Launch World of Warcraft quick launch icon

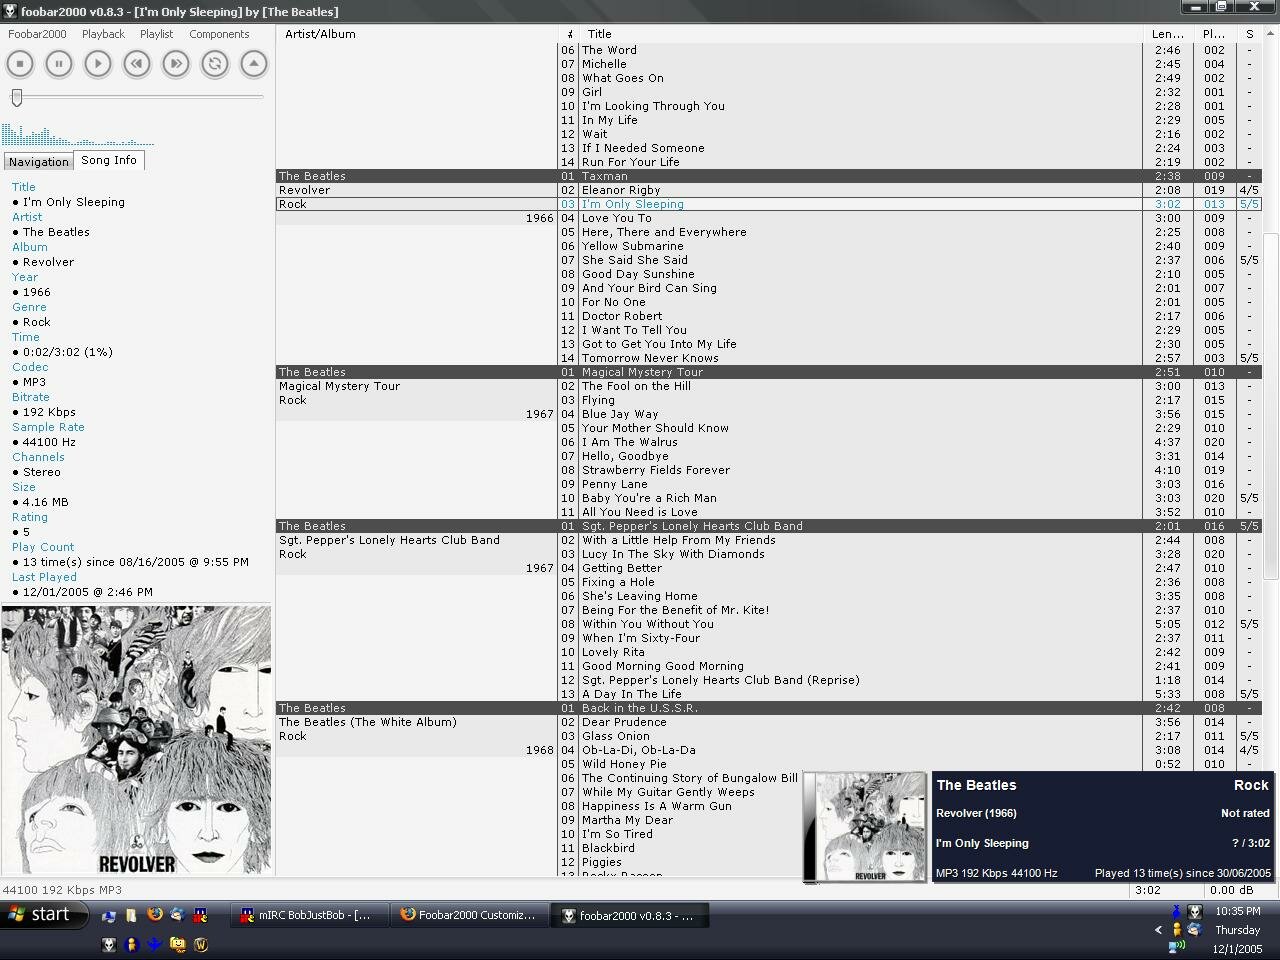pyautogui.click(x=201, y=944)
